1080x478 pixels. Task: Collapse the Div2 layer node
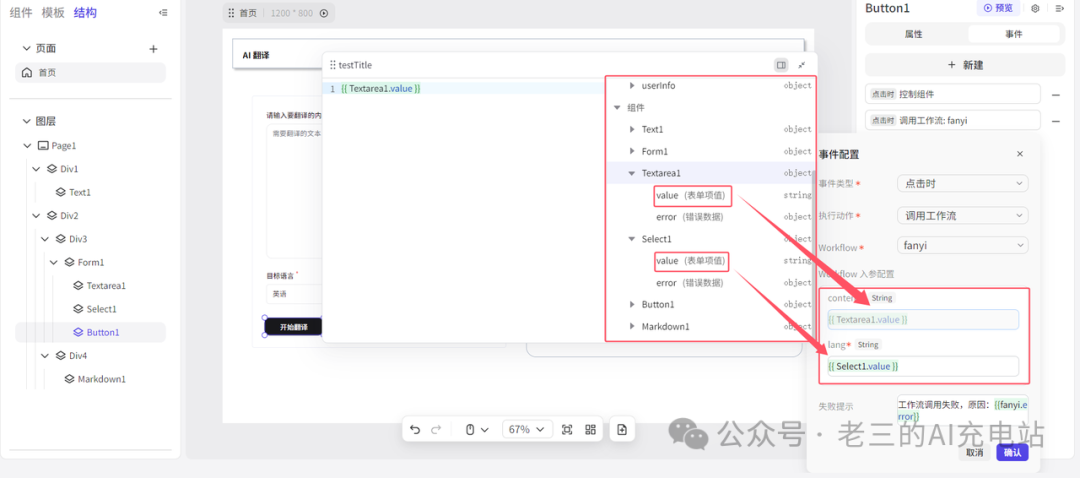pyautogui.click(x=36, y=216)
